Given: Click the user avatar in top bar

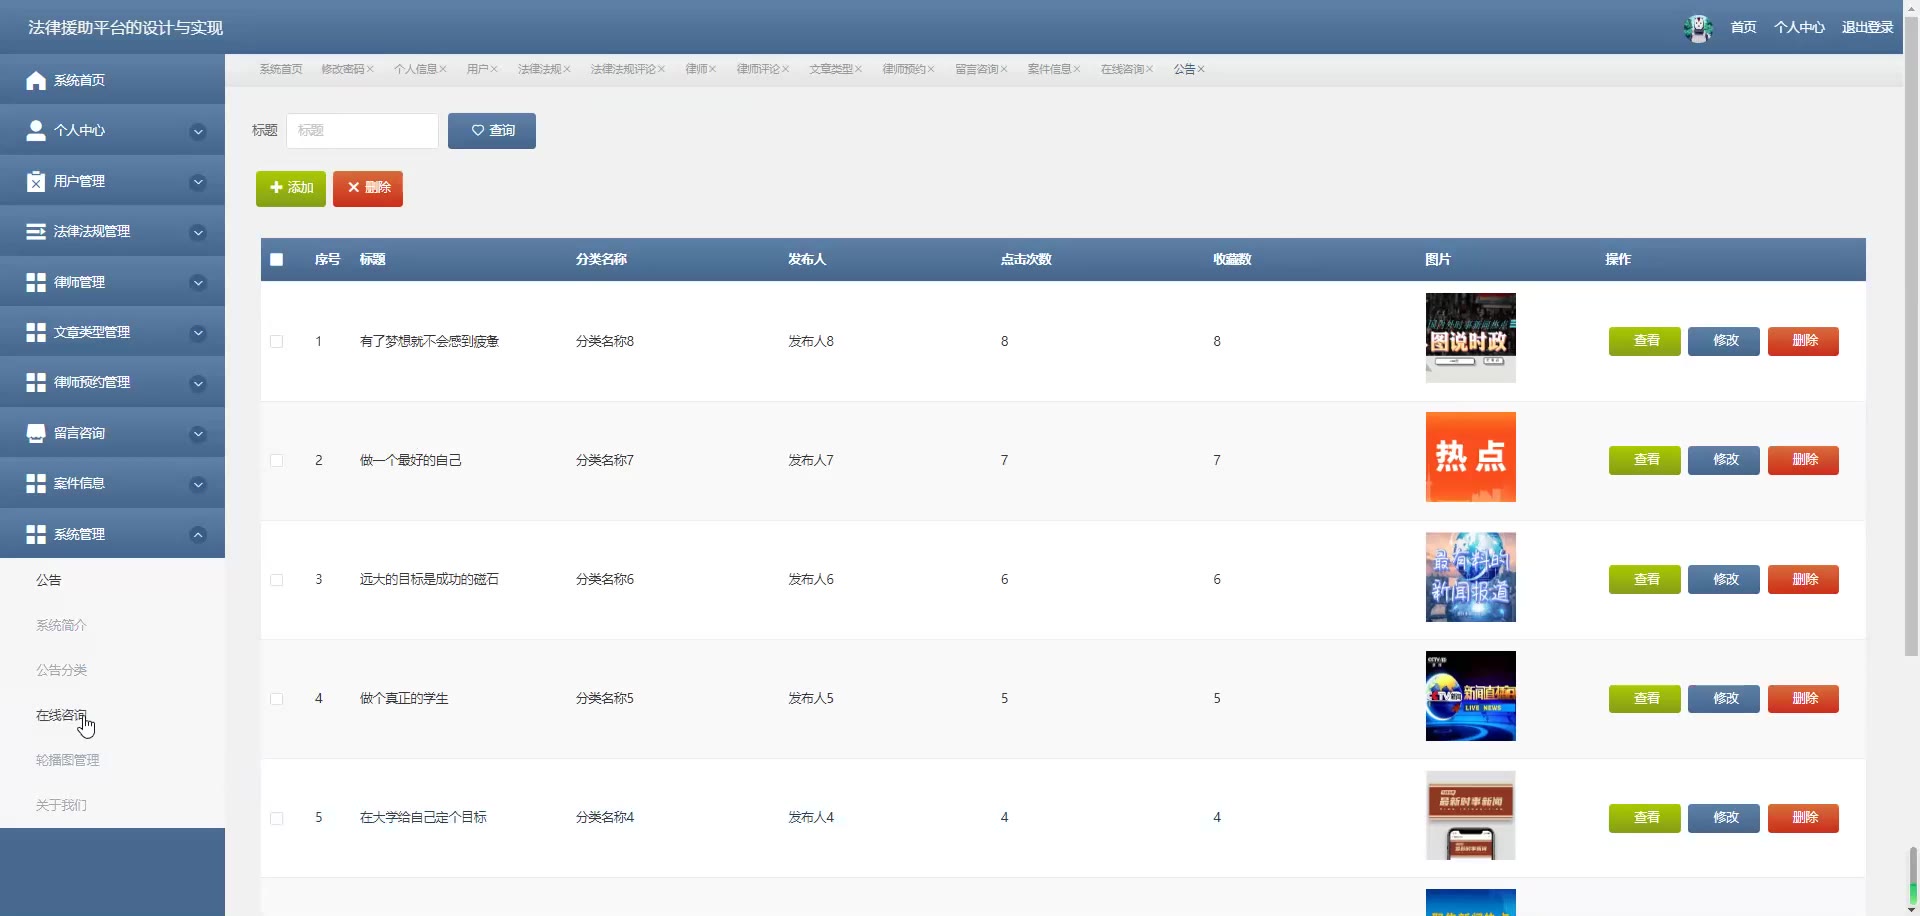Looking at the screenshot, I should [1698, 28].
